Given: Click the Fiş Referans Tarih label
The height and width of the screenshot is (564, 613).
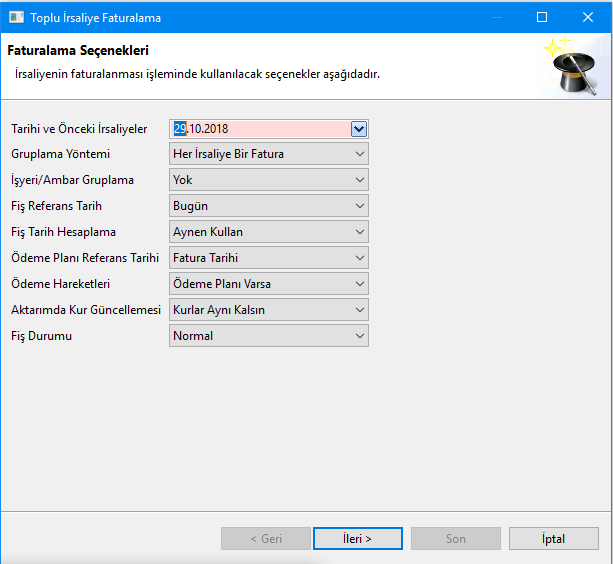Looking at the screenshot, I should coord(56,206).
